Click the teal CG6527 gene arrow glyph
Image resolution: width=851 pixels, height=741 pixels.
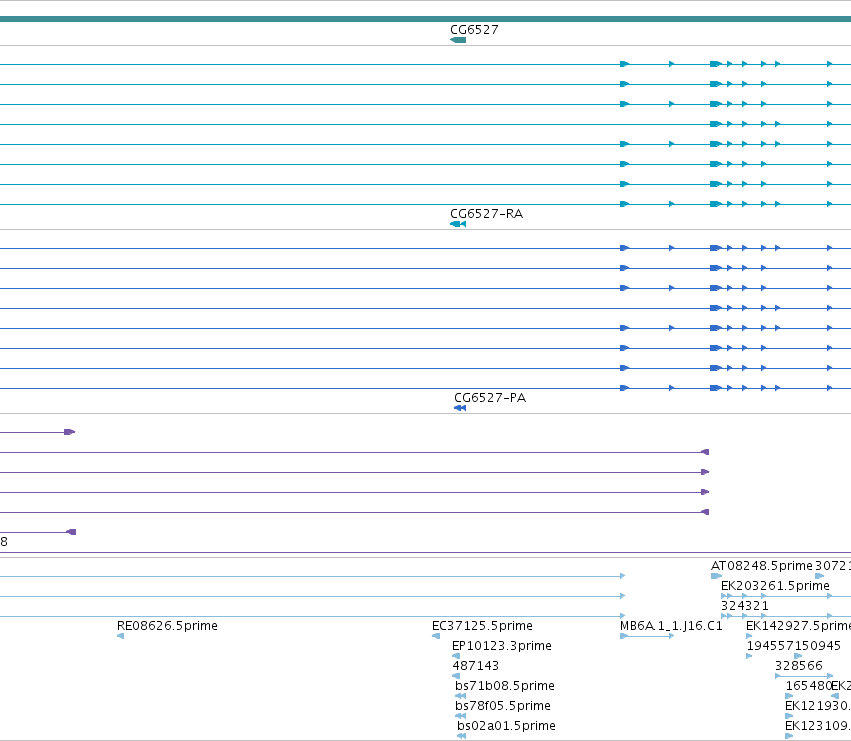[458, 40]
